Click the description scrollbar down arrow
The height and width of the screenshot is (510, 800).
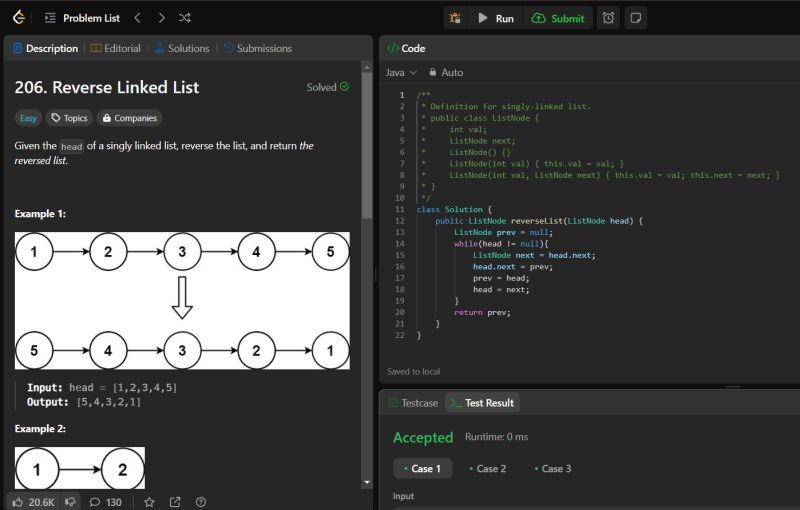coord(367,482)
